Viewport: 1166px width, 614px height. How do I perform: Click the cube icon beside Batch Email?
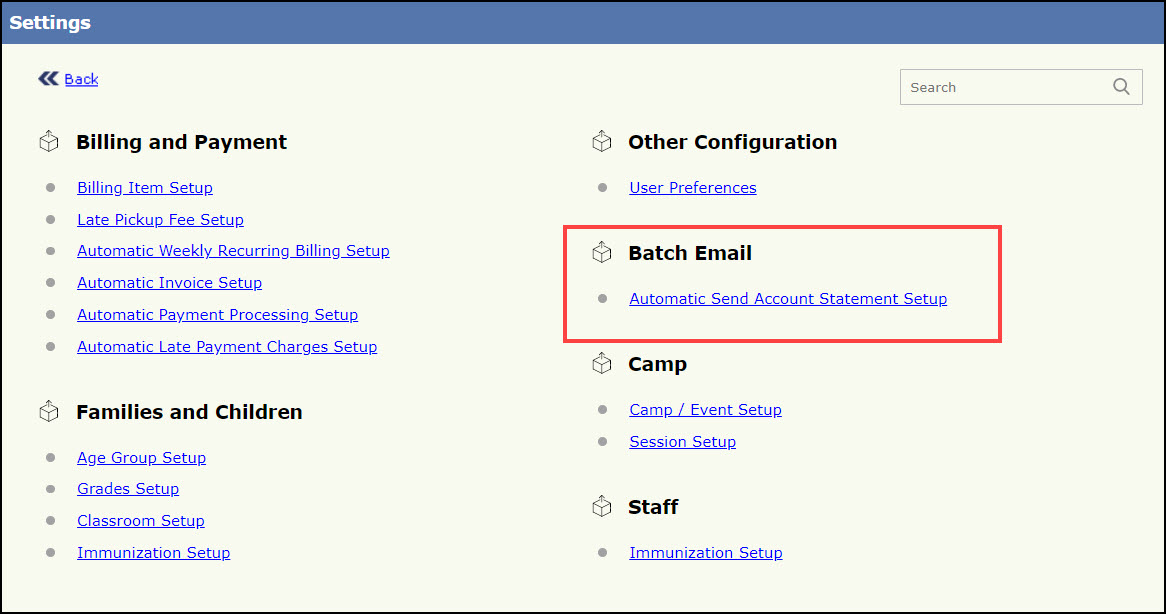coord(601,253)
